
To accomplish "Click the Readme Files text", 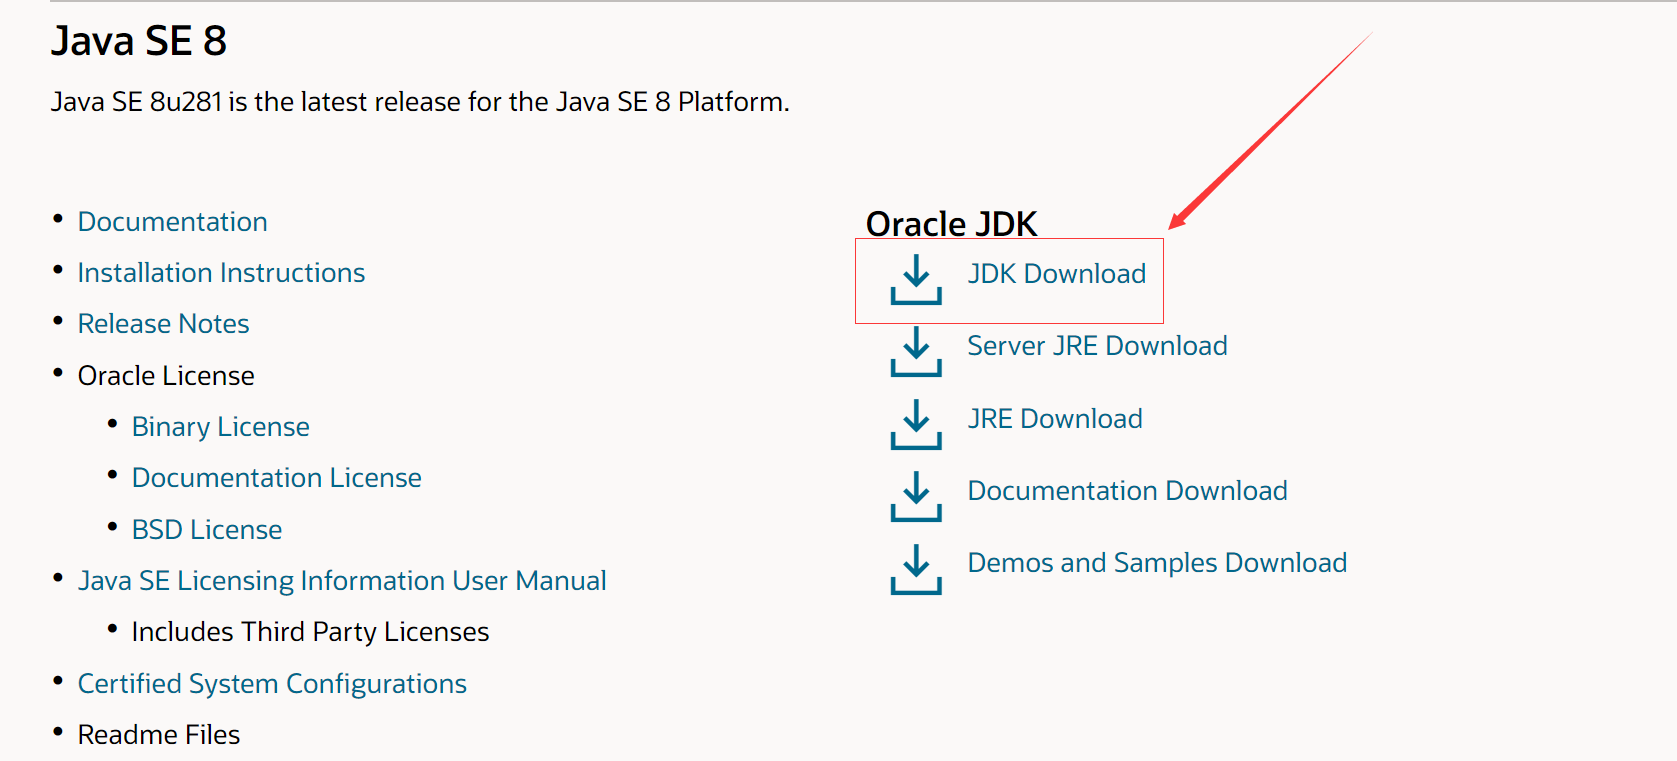I will point(159,735).
